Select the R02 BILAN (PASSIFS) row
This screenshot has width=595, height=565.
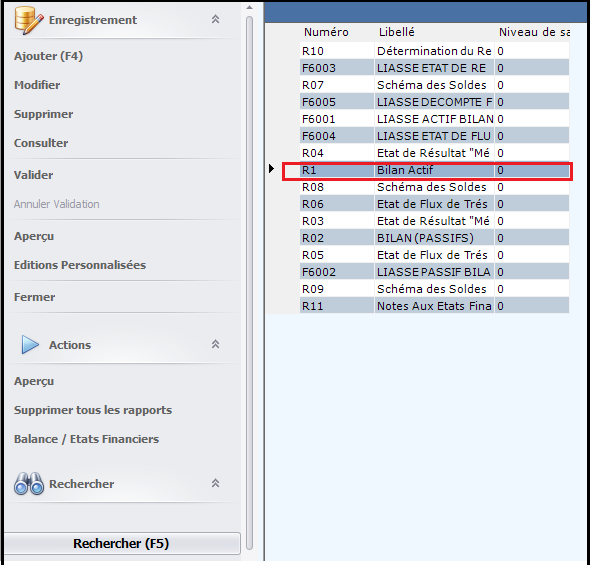(x=434, y=238)
